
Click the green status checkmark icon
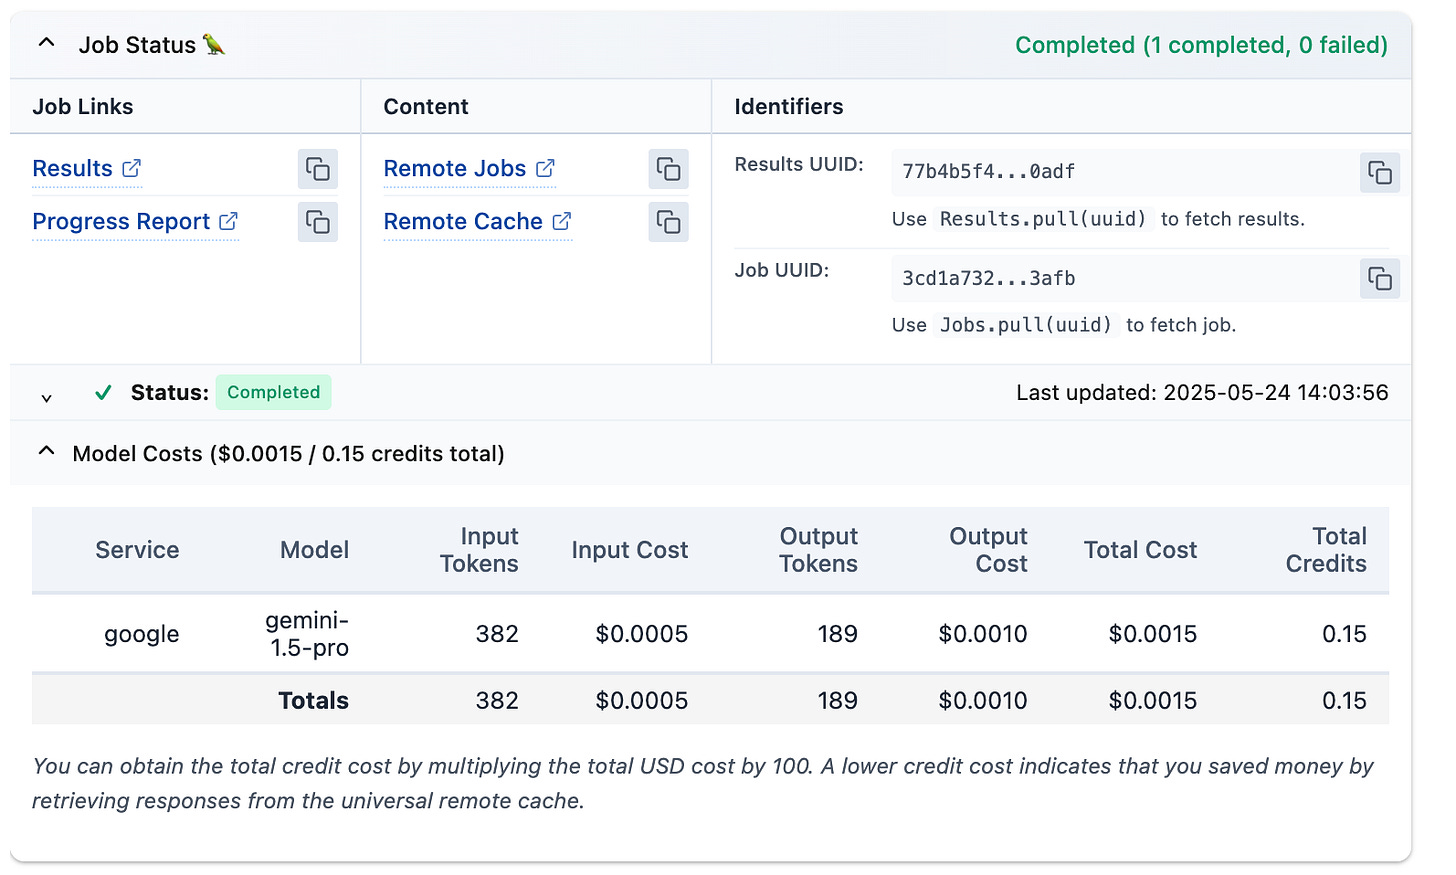tap(103, 393)
